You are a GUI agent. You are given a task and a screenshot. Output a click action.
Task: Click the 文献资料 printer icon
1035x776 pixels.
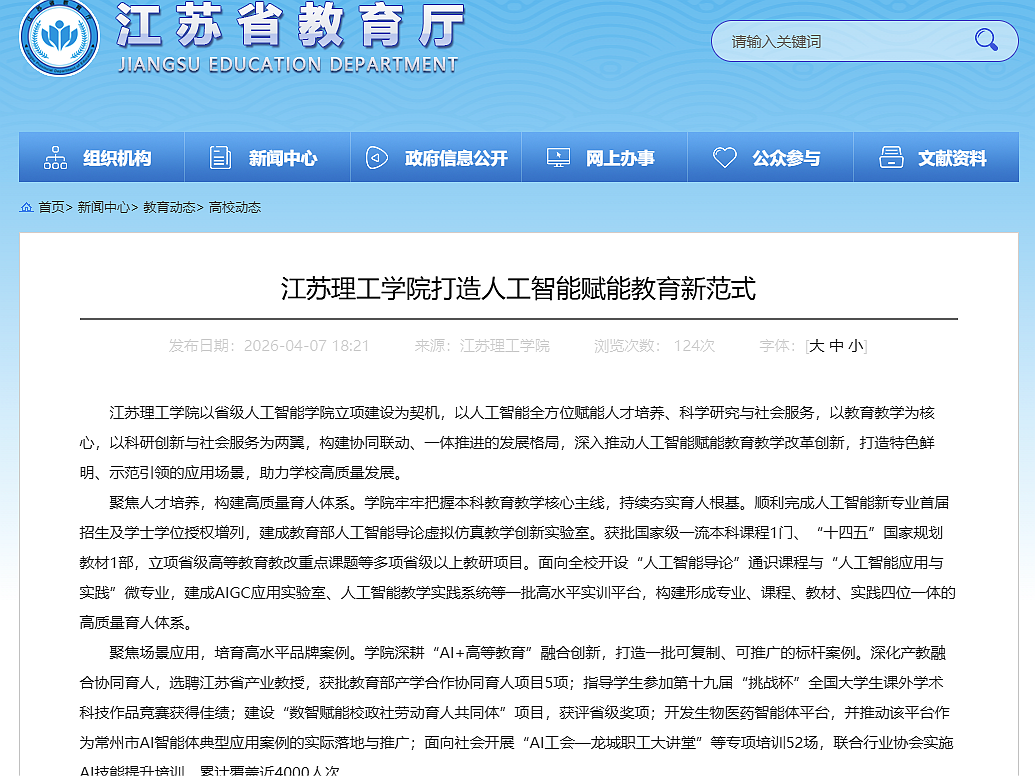coord(891,158)
